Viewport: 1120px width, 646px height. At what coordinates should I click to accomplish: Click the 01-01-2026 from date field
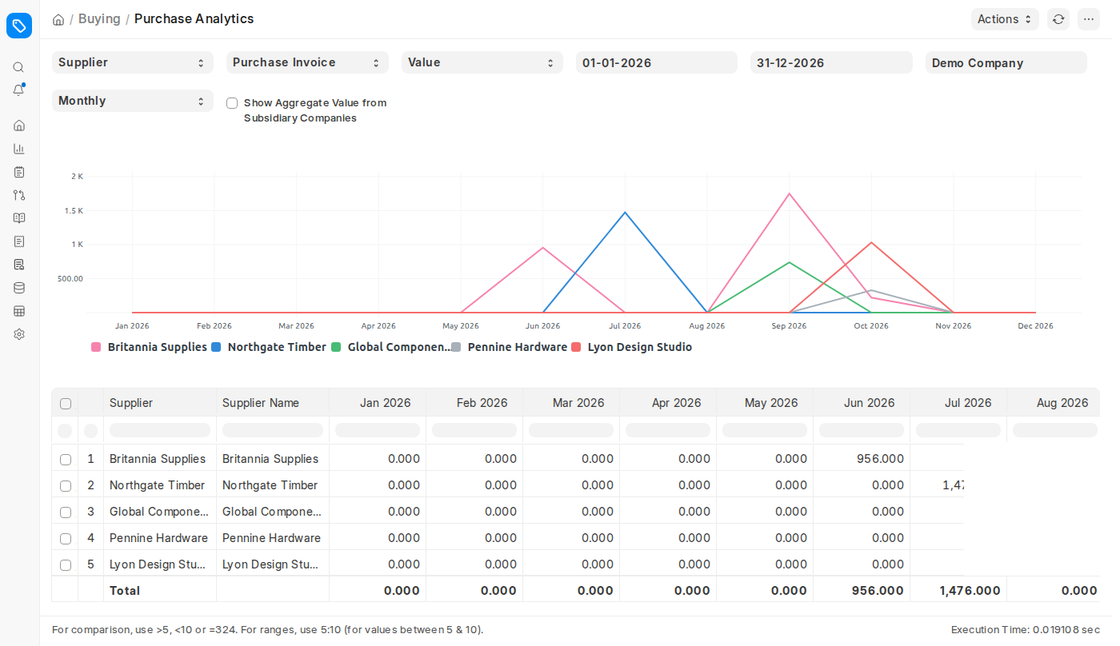(x=656, y=63)
